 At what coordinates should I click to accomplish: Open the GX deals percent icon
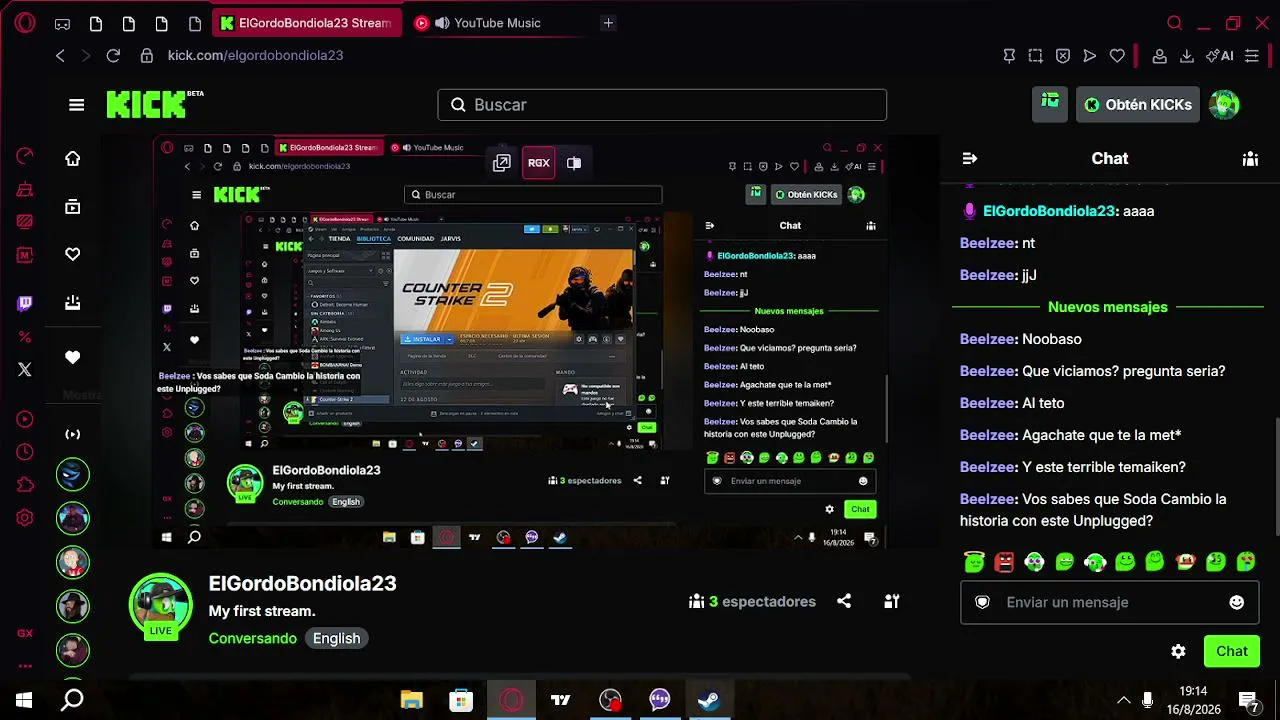click(x=25, y=337)
